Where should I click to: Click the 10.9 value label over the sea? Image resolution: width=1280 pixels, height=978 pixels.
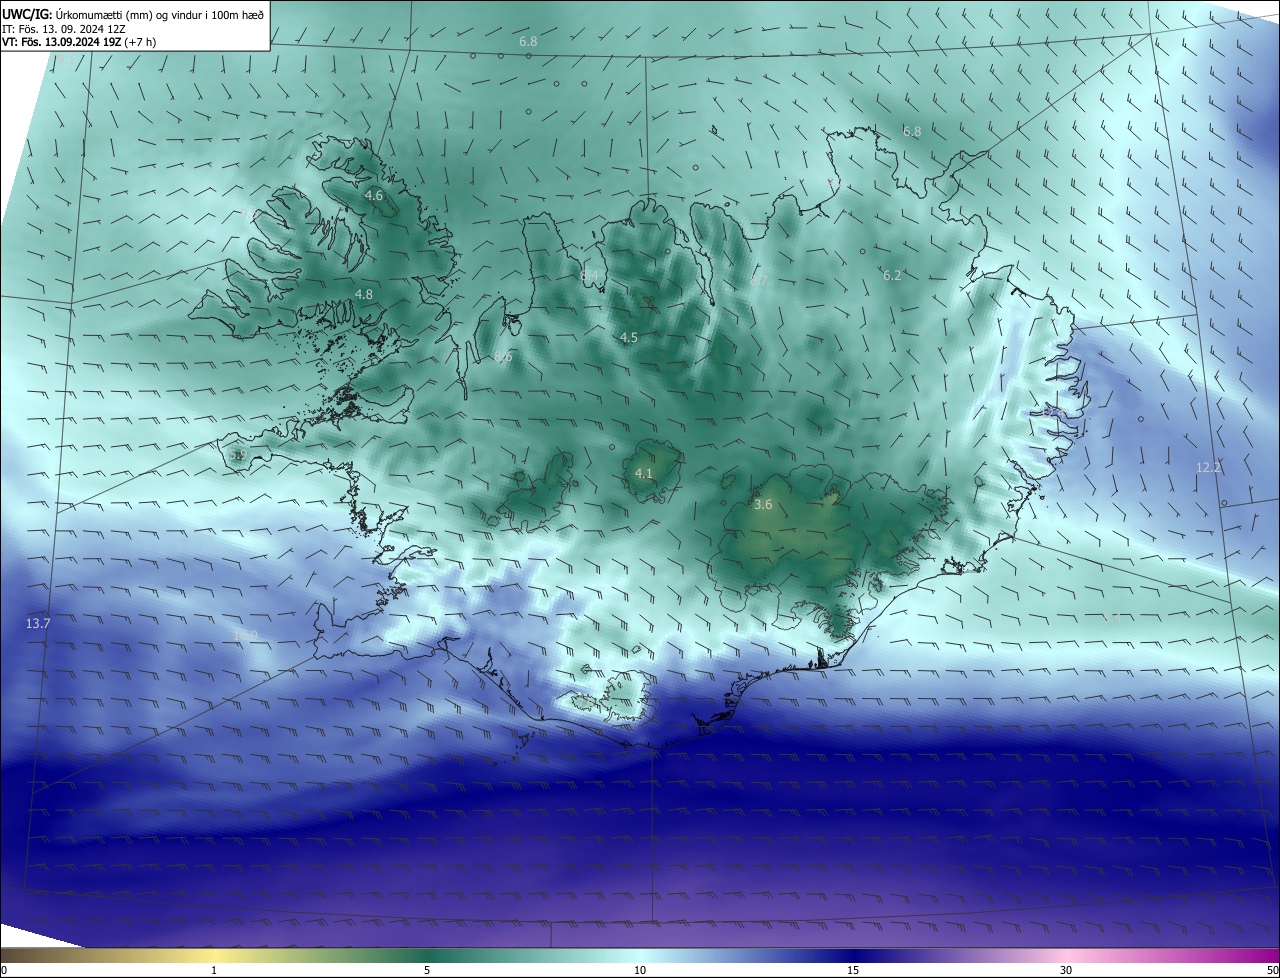click(245, 635)
